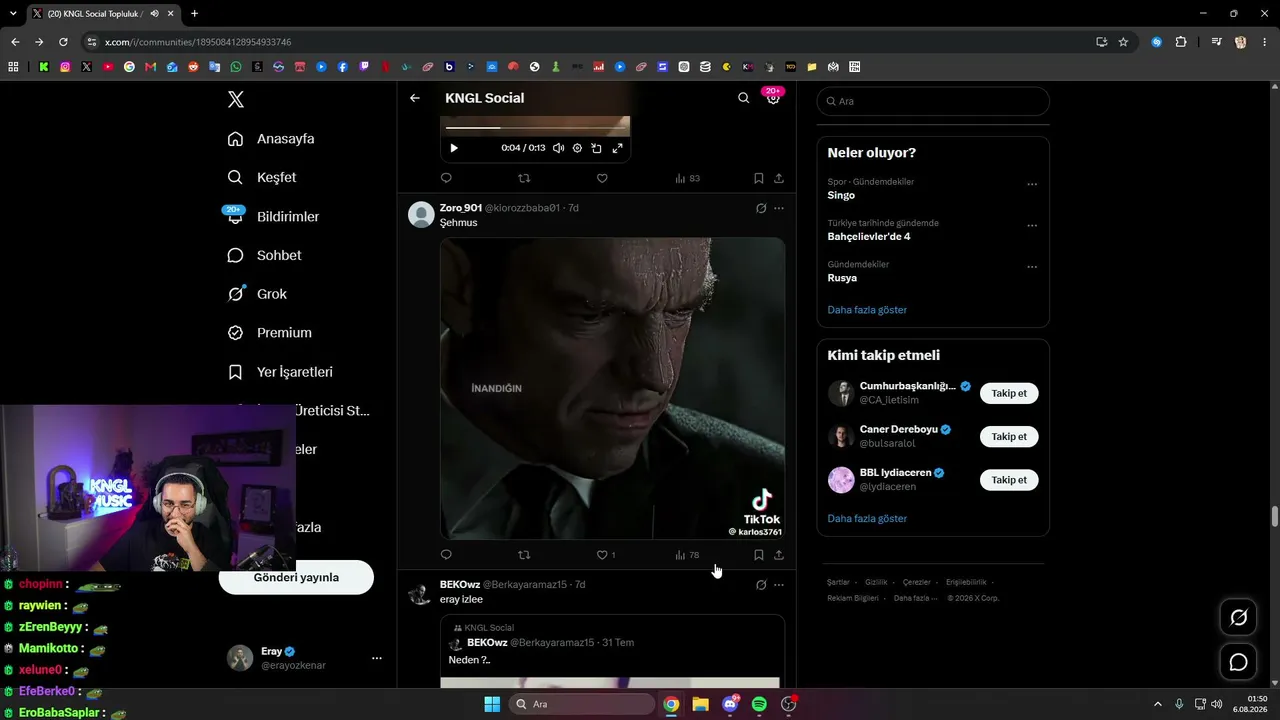Screen dimensions: 1280x720
Task: Click the X logo in the sidebar
Action: click(235, 99)
